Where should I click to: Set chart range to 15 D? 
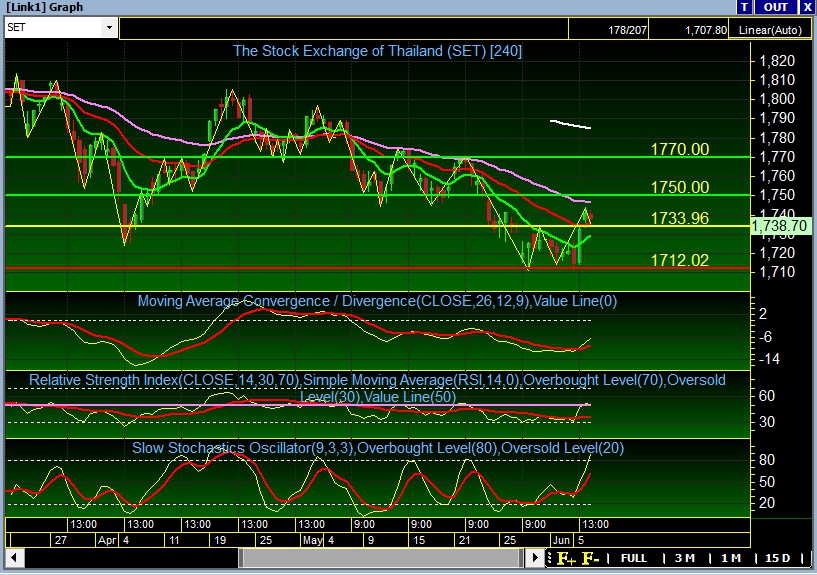pyautogui.click(x=777, y=558)
